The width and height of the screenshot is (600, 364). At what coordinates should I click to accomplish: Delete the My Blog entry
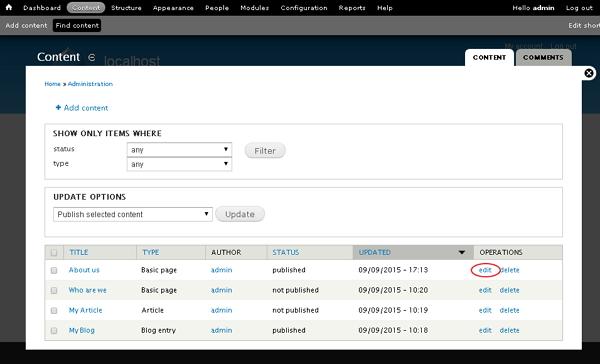click(x=510, y=330)
